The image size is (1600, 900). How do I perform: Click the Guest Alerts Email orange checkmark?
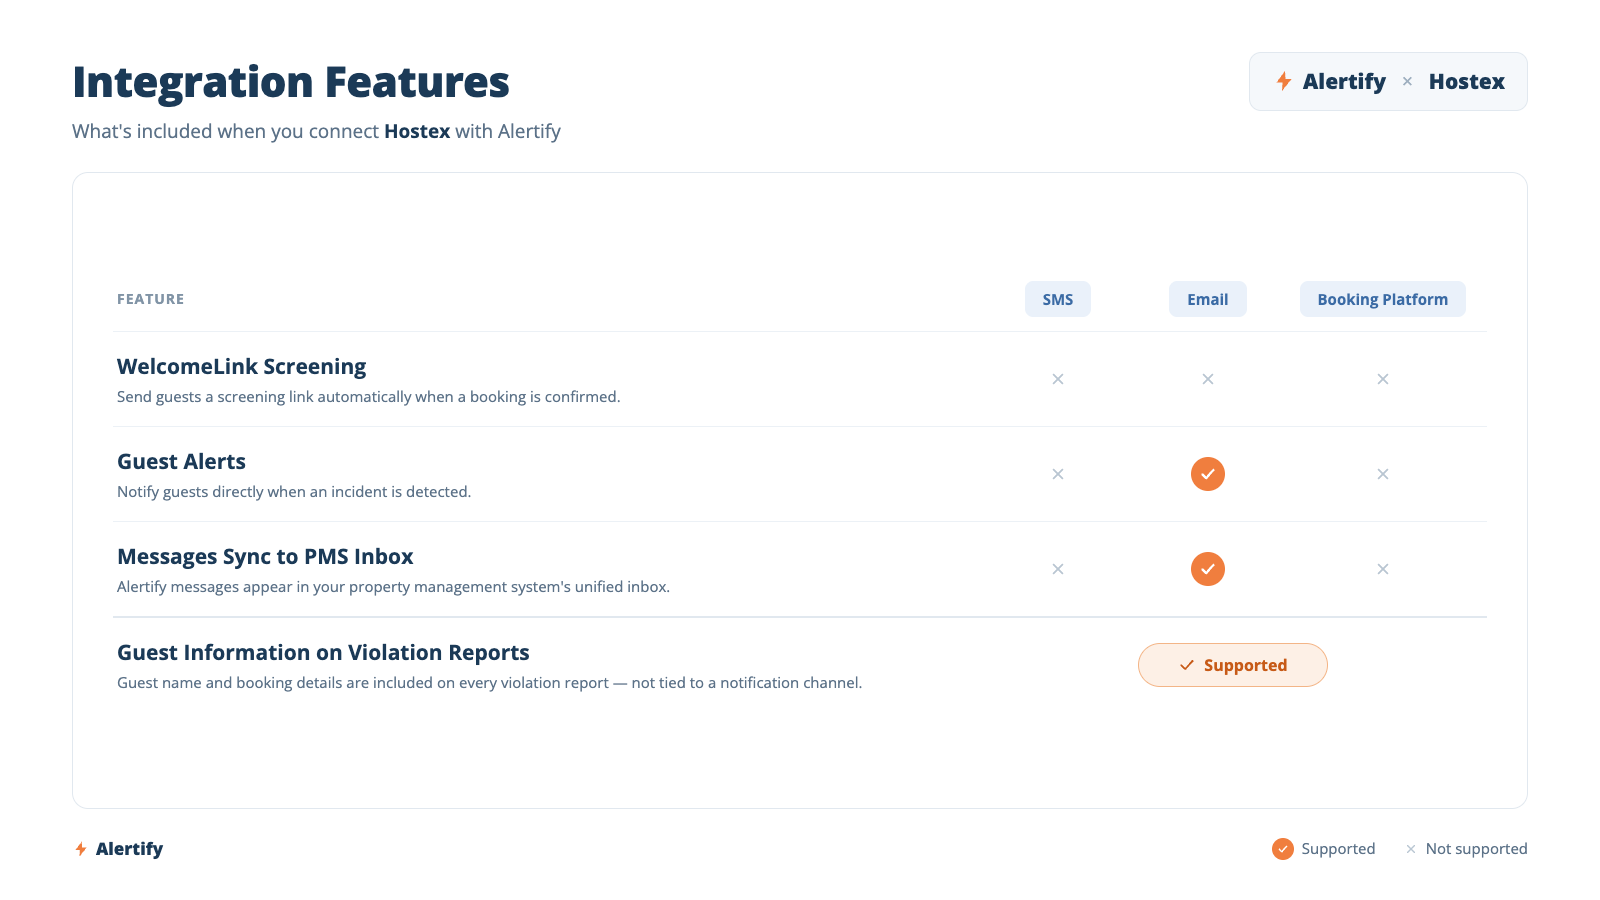pos(1208,474)
